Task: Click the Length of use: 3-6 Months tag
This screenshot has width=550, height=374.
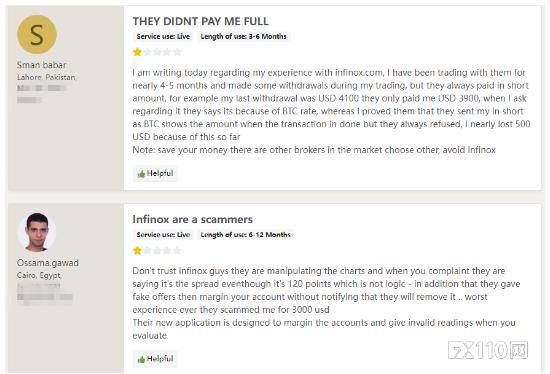Action: (243, 36)
